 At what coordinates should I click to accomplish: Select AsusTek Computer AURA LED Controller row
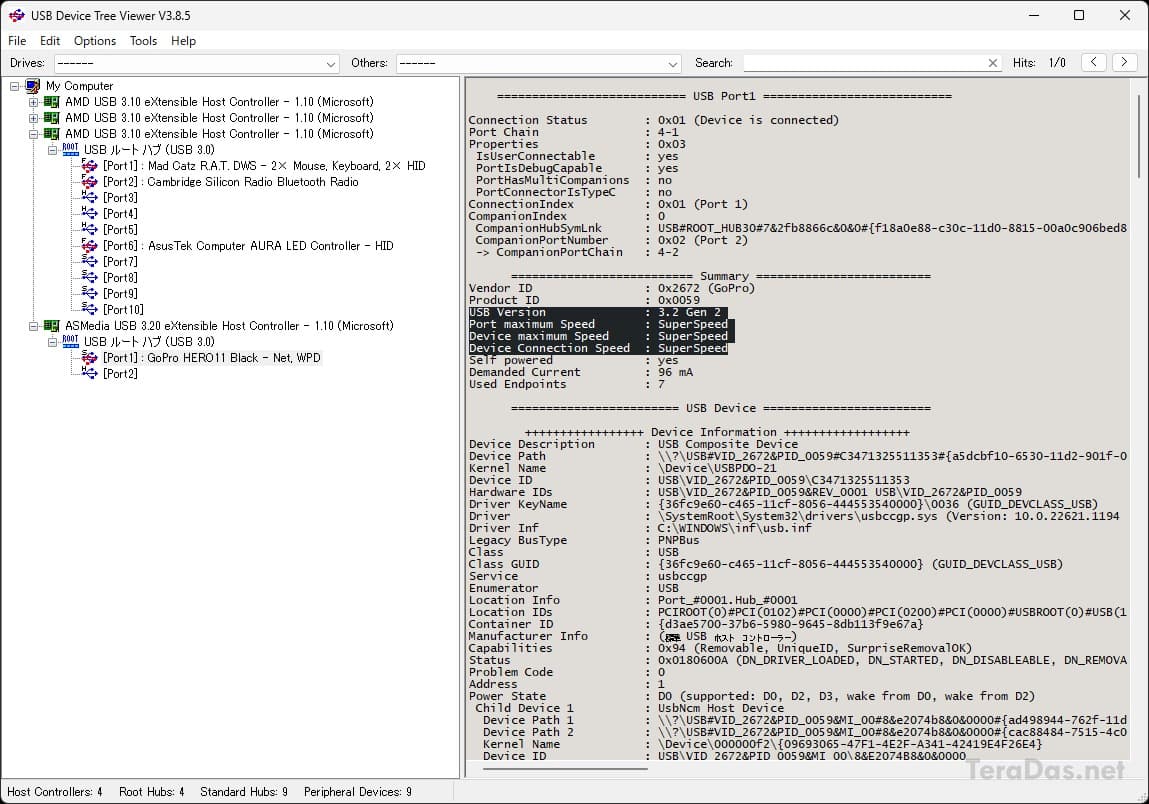click(248, 246)
